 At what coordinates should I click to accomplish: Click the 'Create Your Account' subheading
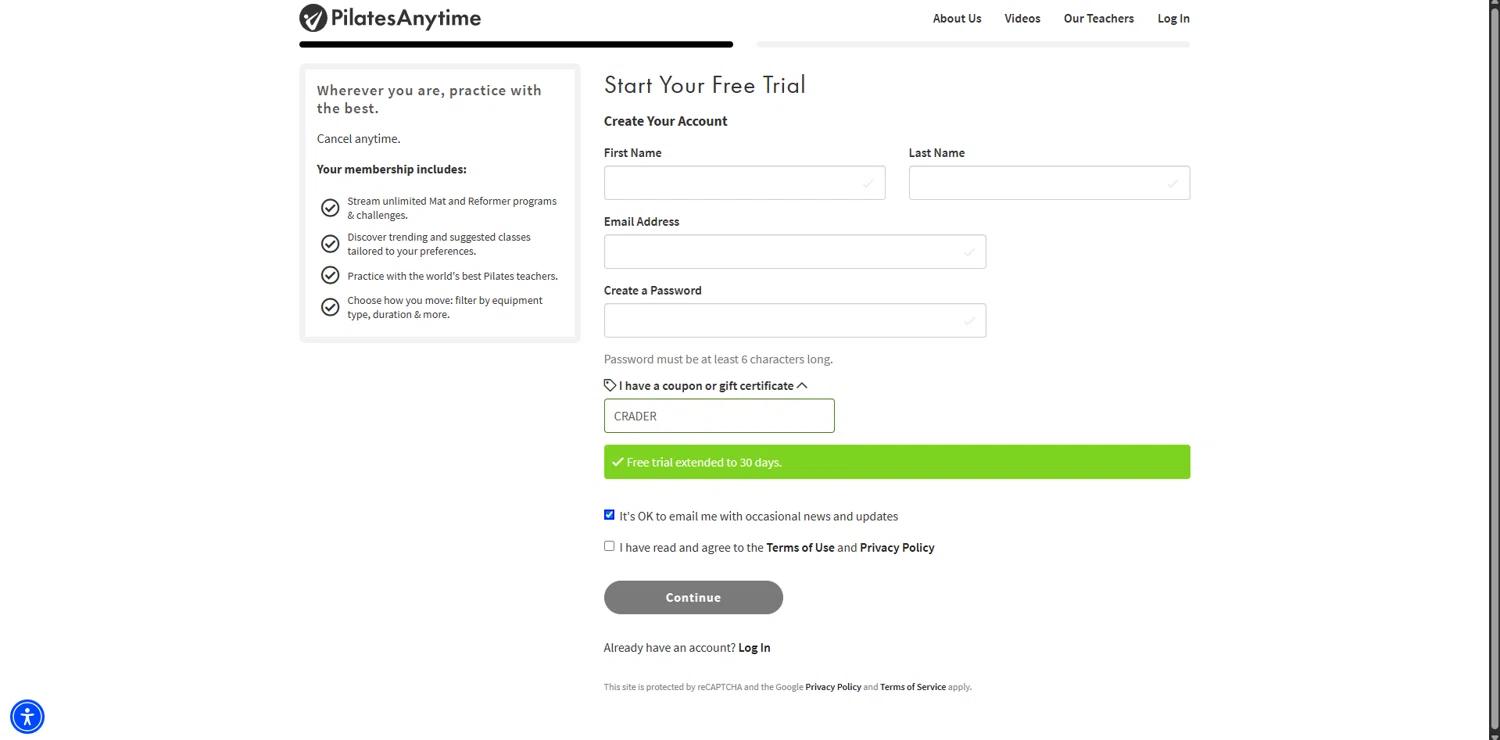(665, 121)
